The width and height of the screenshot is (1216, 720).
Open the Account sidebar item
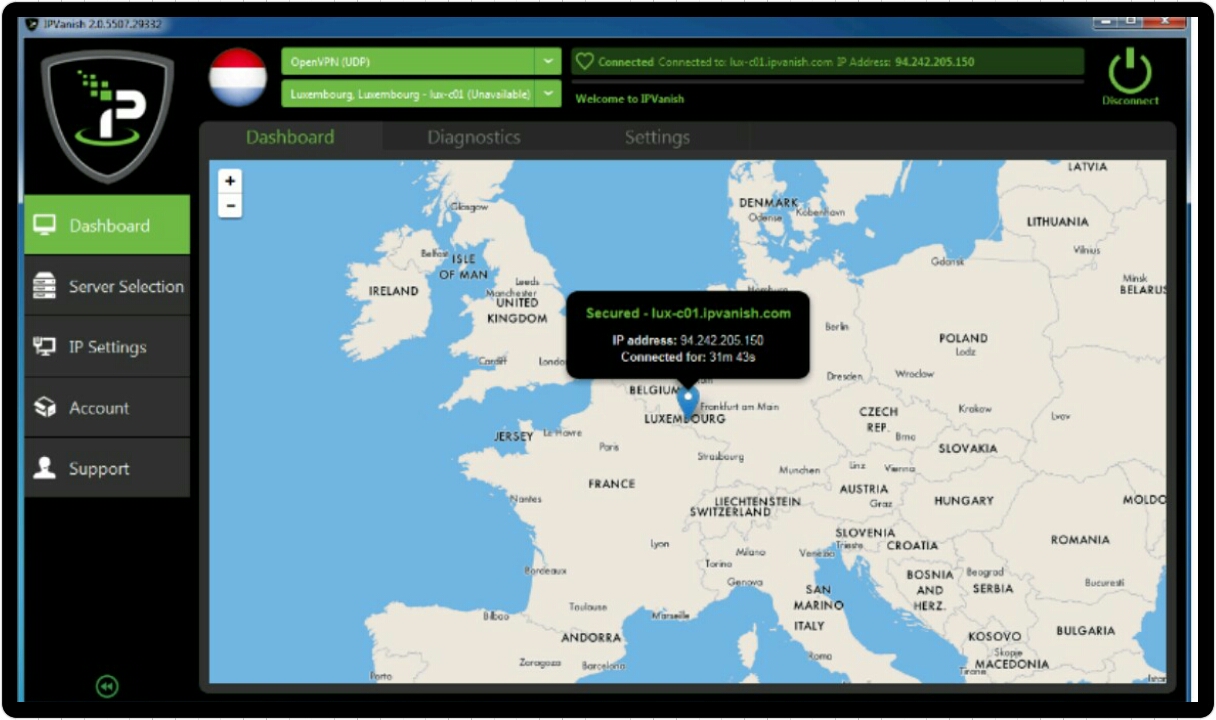(x=107, y=408)
